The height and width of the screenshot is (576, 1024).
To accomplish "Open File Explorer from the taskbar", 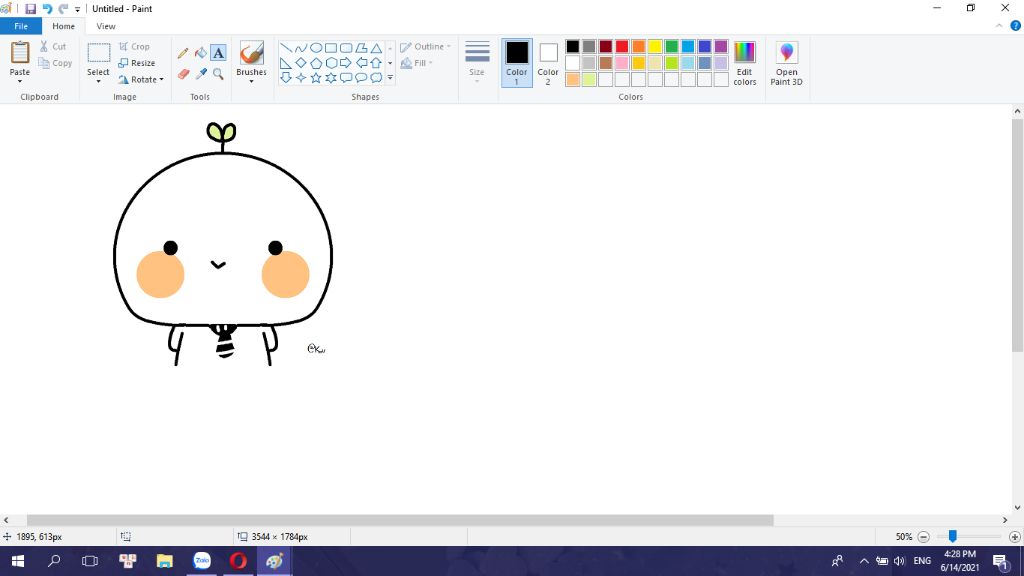I will pos(165,561).
